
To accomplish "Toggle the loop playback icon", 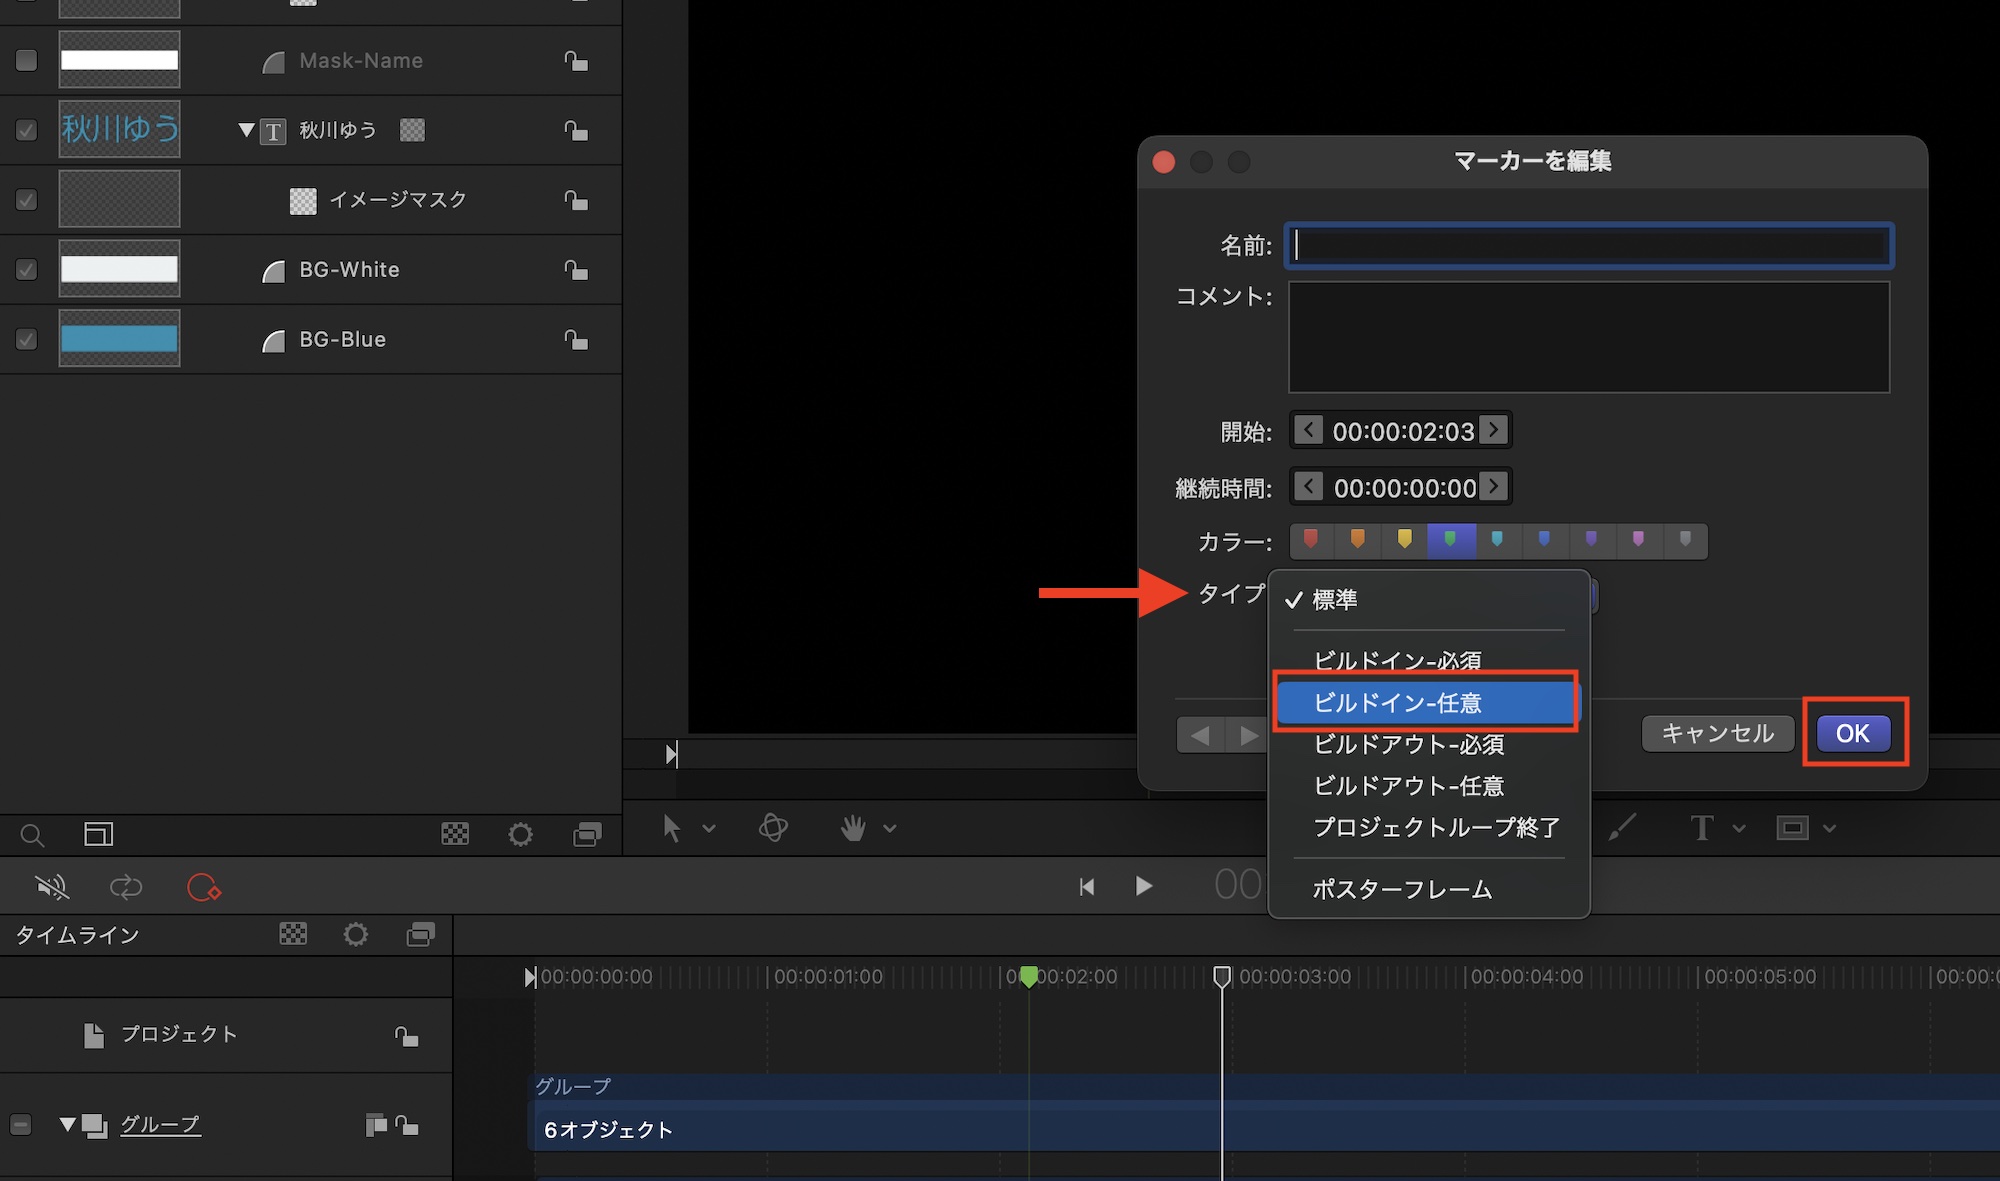I will click(126, 887).
